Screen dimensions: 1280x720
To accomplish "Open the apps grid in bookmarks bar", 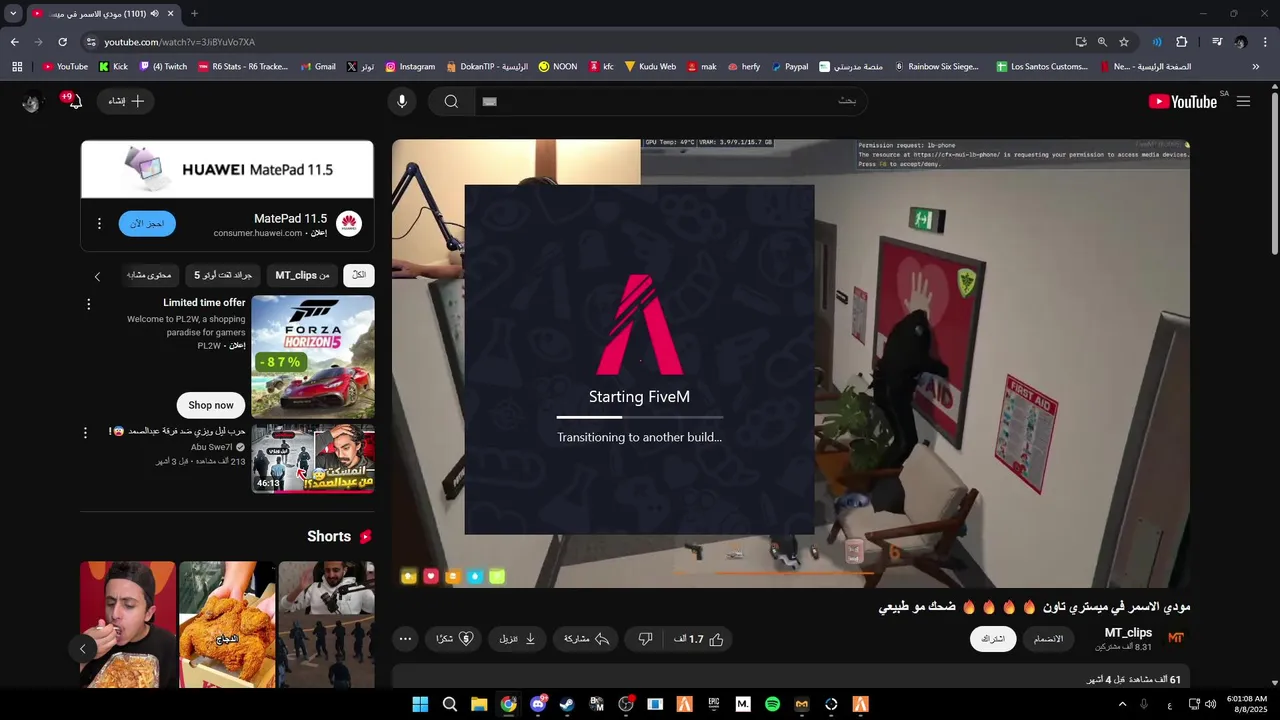I will (17, 67).
